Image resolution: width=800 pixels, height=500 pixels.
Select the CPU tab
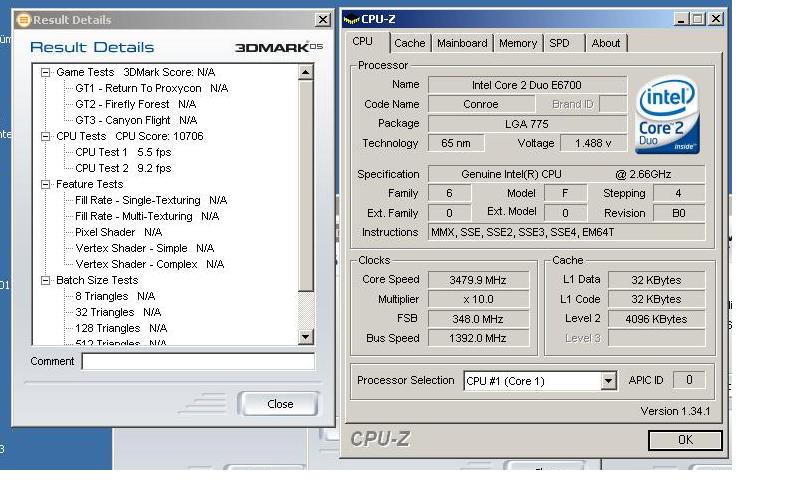coord(363,41)
